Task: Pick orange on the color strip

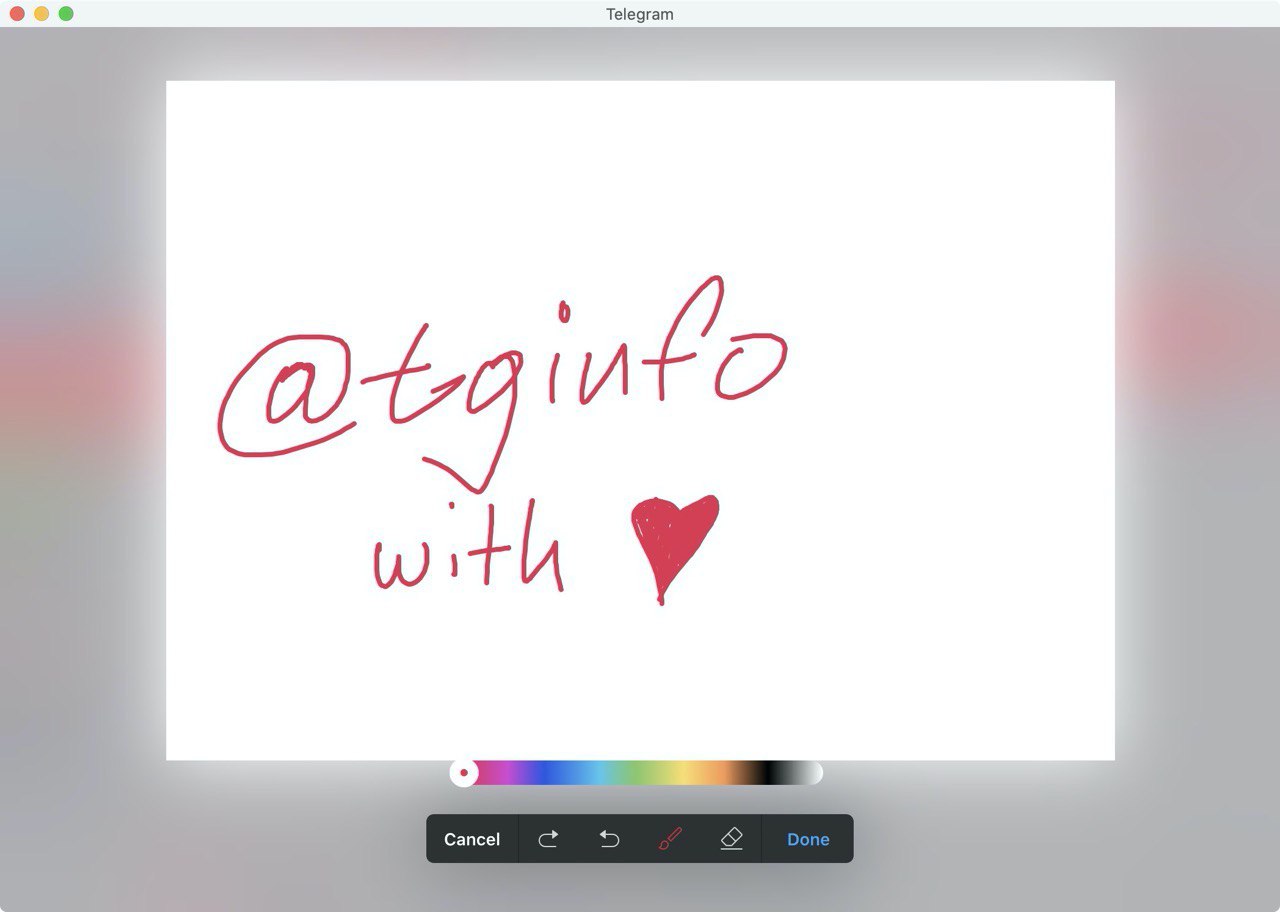Action: tap(722, 772)
